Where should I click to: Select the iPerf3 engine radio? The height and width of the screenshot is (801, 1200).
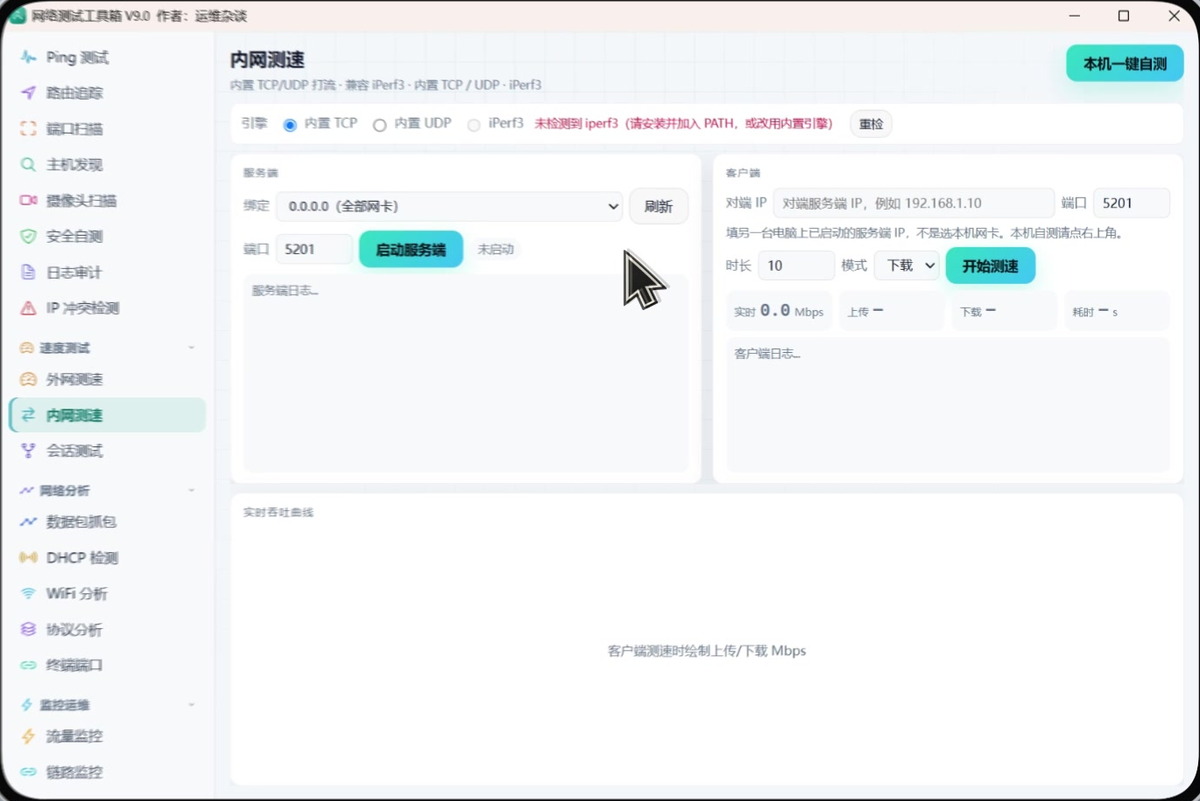point(474,125)
